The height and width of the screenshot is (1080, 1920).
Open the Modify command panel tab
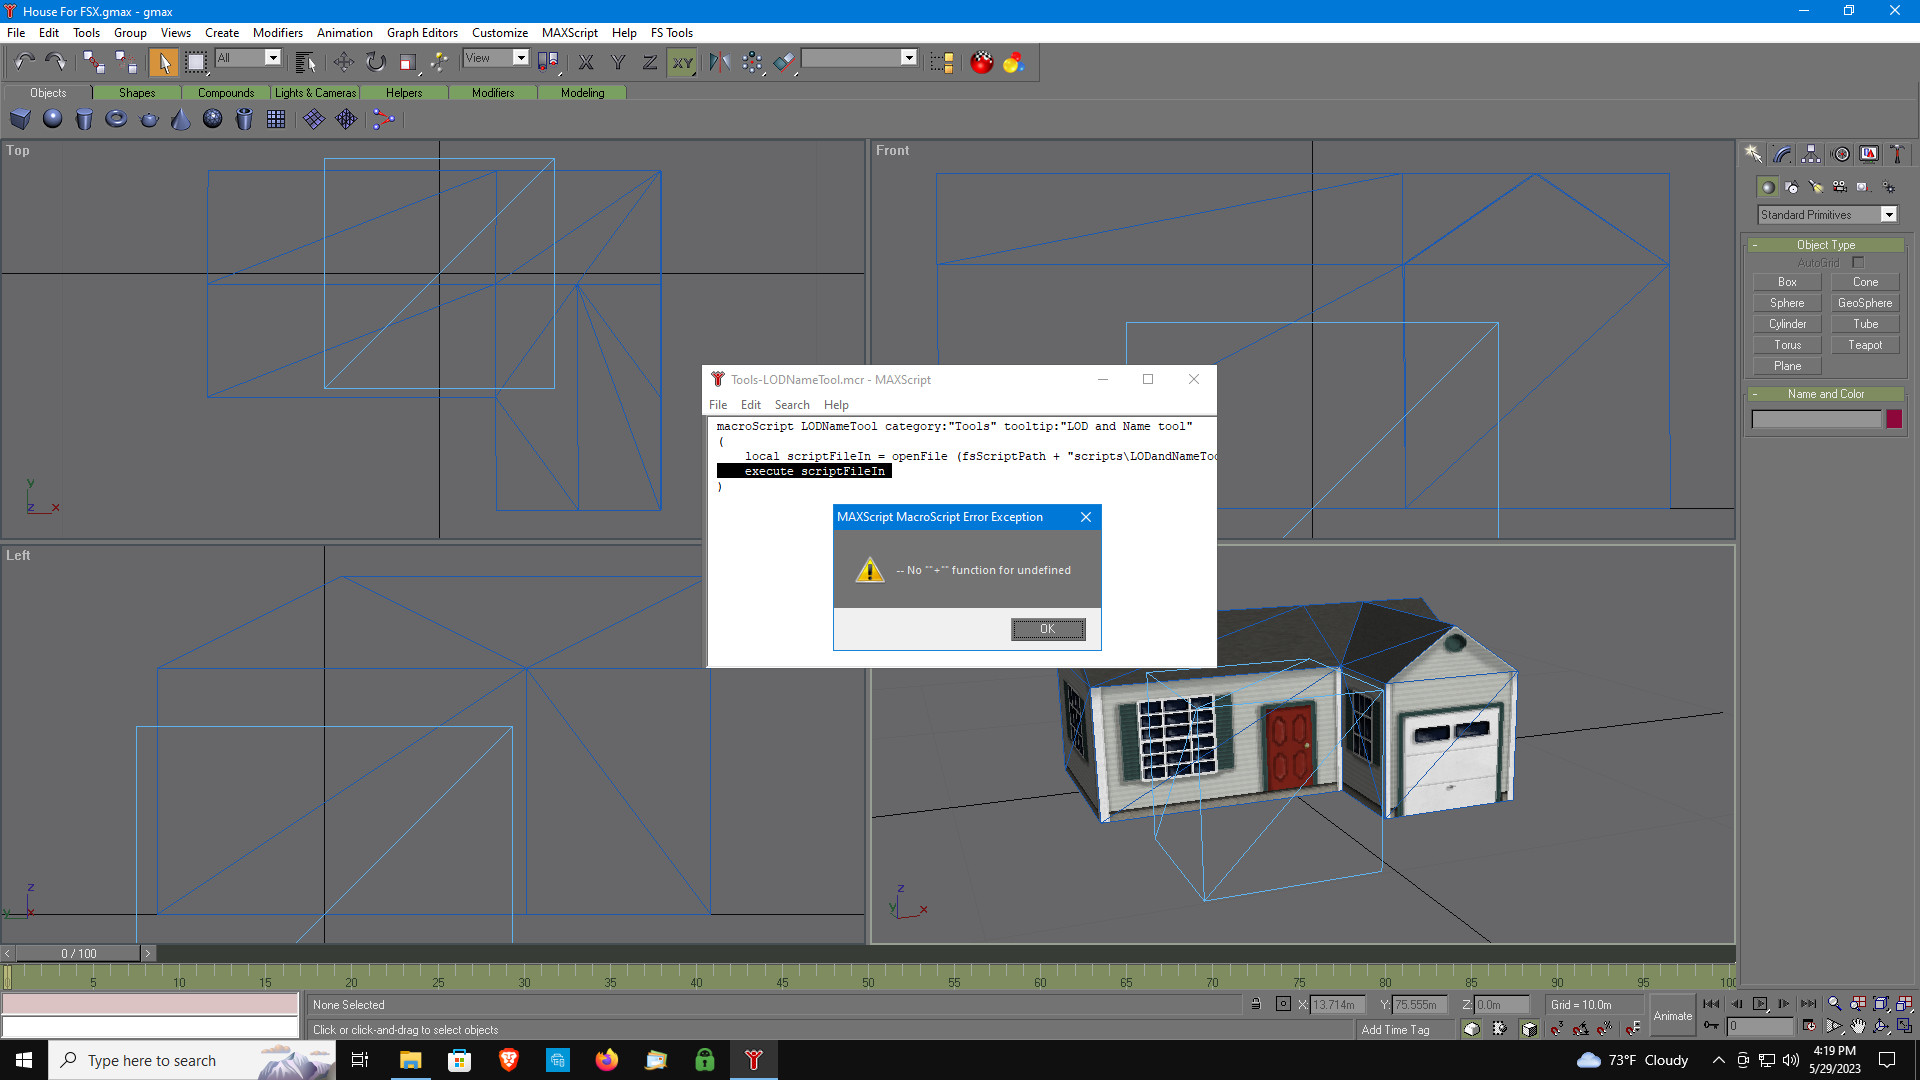(x=1782, y=154)
